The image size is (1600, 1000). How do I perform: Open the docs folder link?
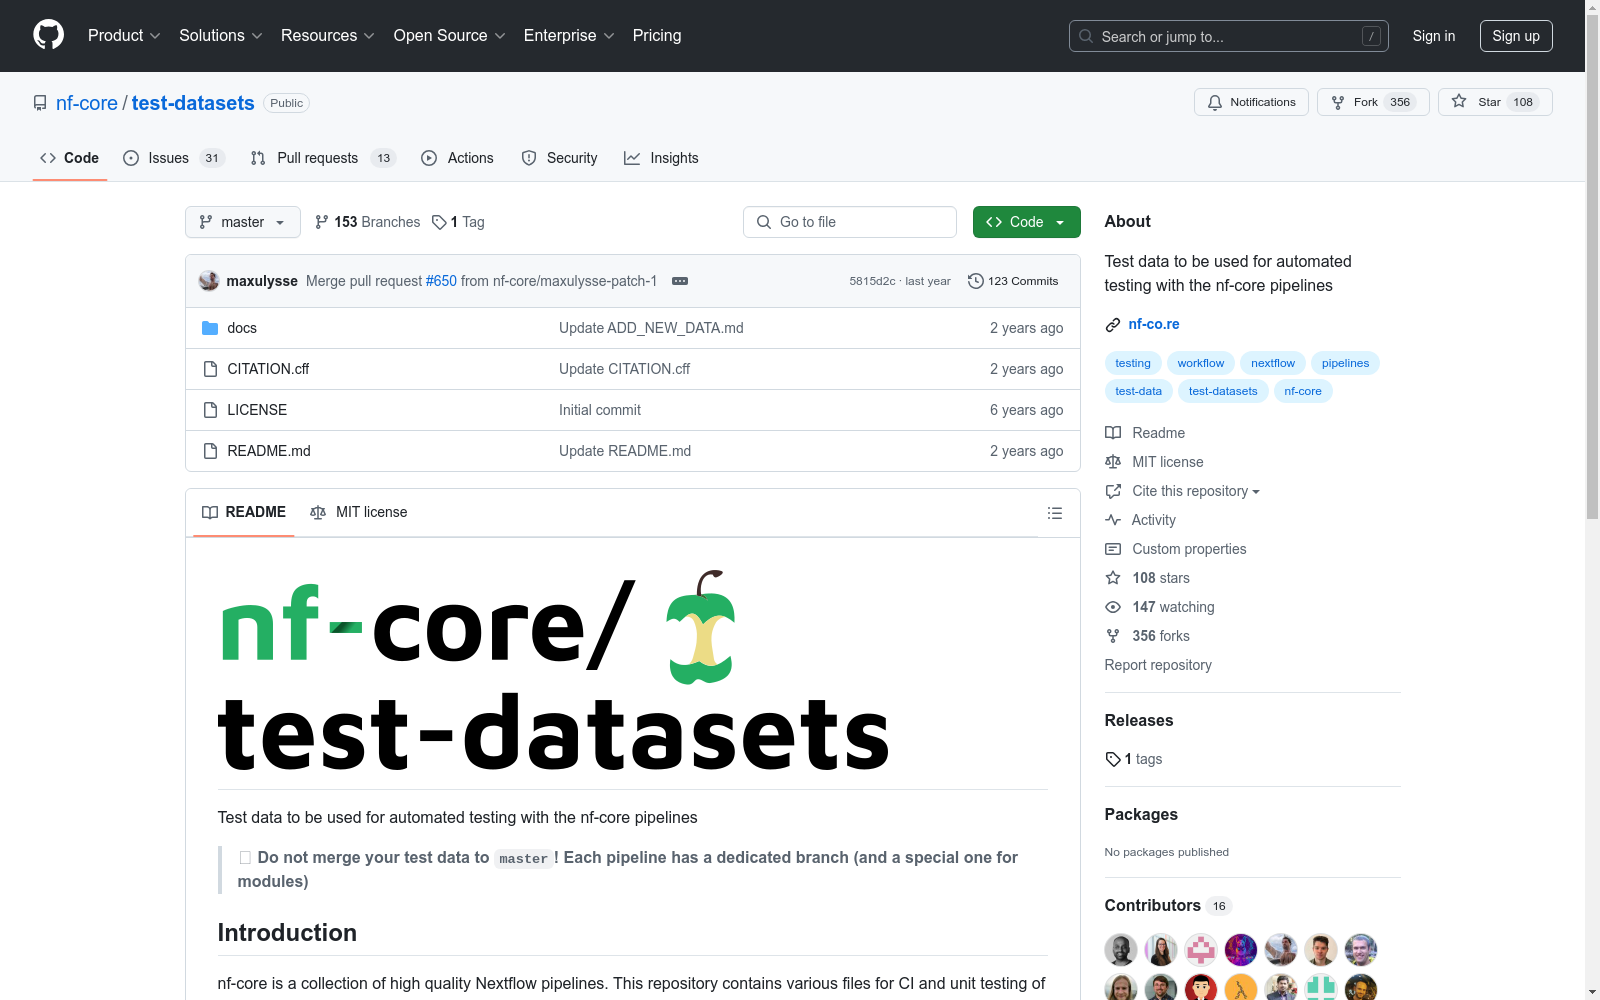242,328
